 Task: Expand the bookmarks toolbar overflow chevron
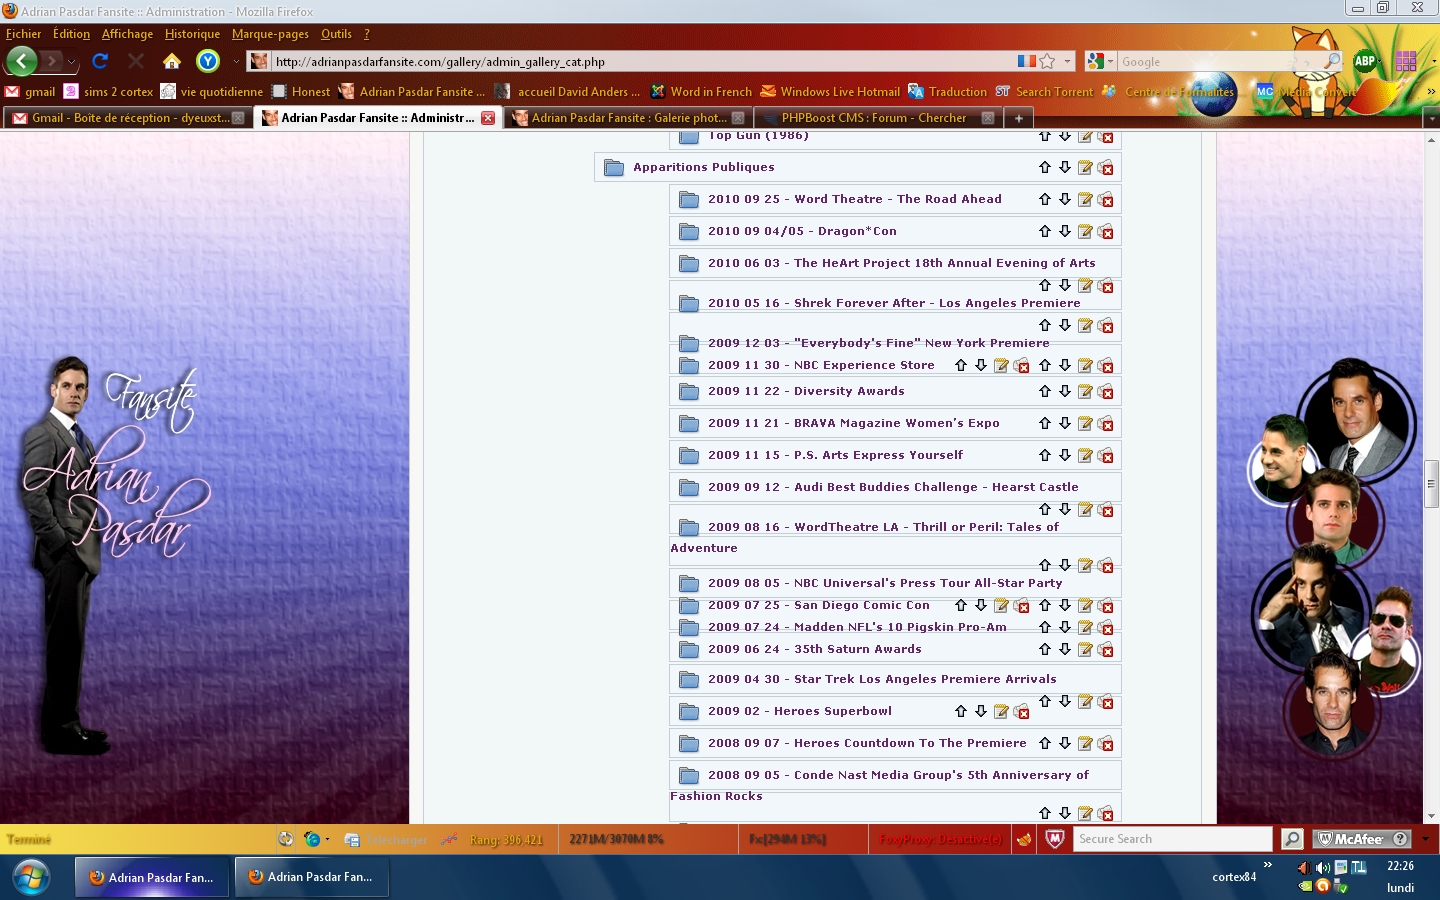tap(1431, 91)
